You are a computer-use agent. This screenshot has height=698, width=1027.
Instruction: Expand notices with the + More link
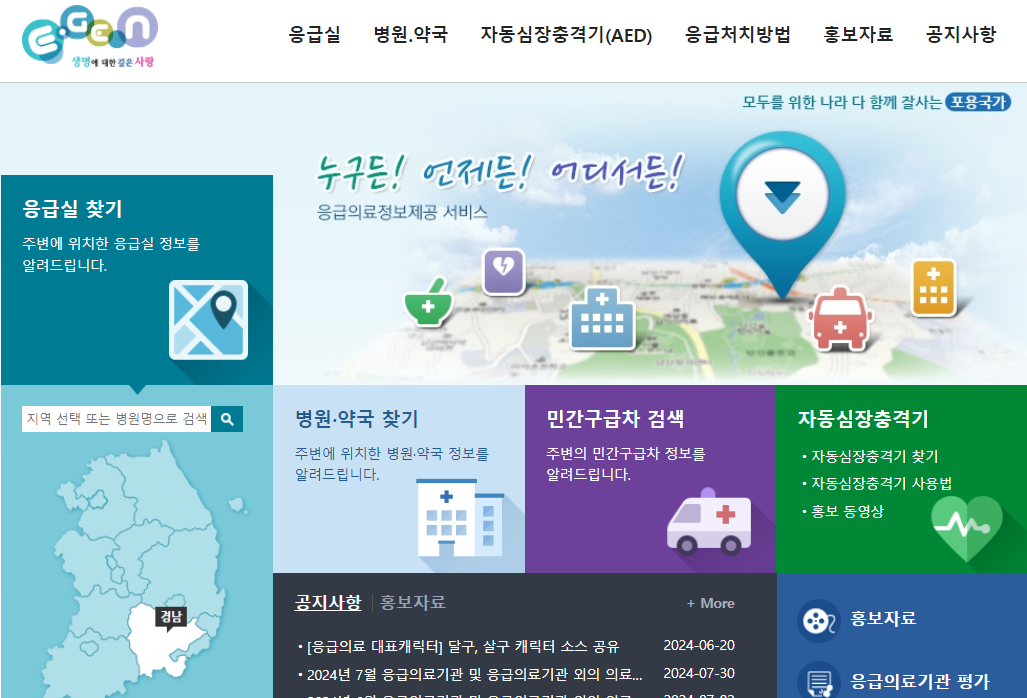[708, 602]
